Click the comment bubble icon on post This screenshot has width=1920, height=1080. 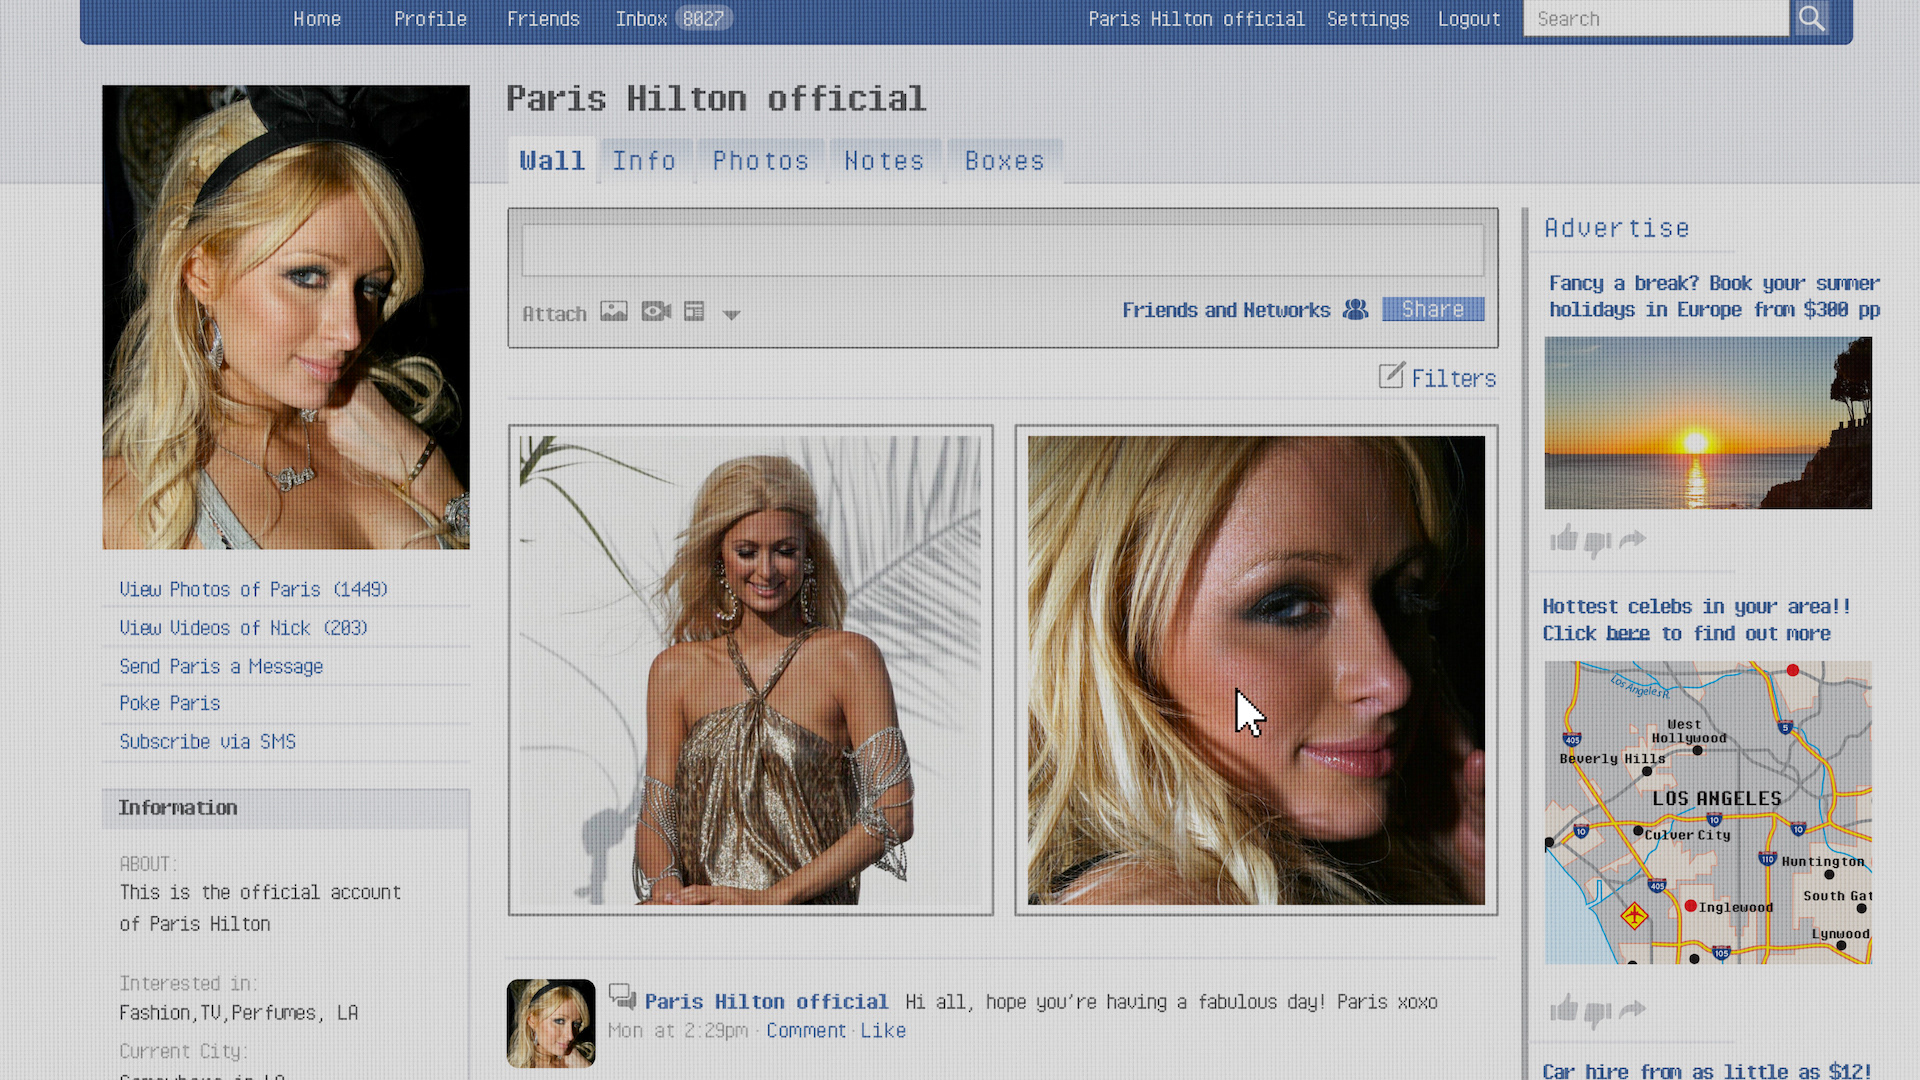point(622,996)
